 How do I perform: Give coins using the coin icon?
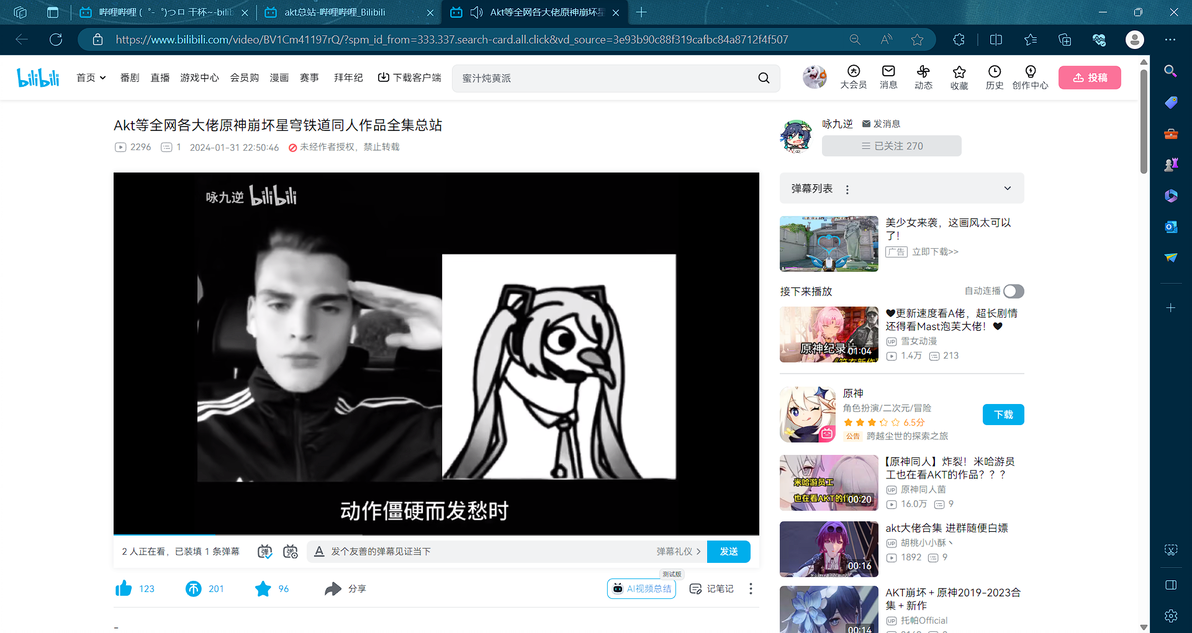click(193, 588)
